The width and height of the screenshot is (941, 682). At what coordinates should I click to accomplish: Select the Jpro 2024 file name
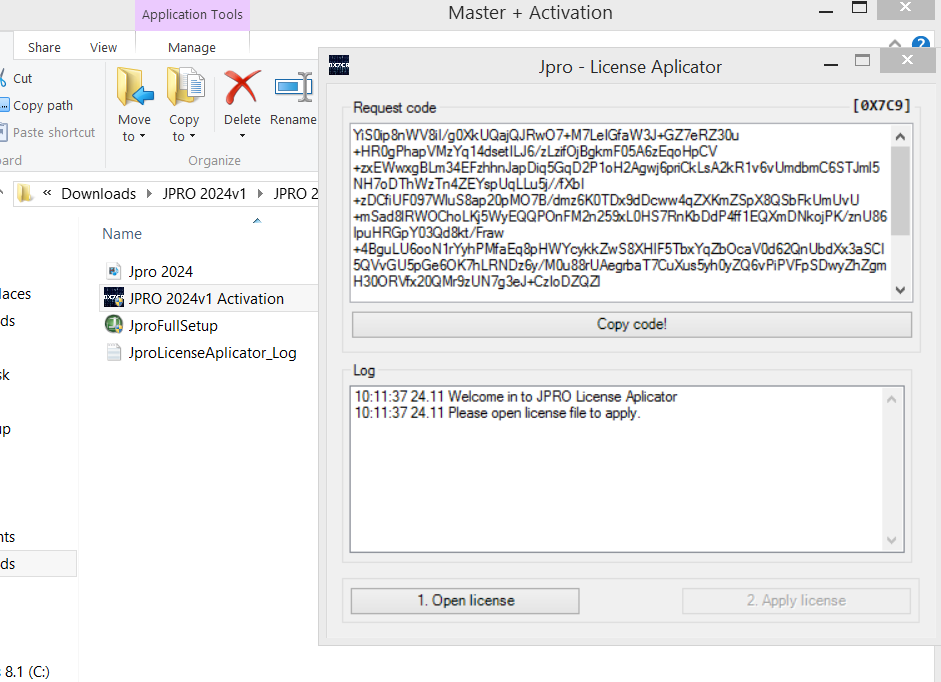pyautogui.click(x=160, y=272)
